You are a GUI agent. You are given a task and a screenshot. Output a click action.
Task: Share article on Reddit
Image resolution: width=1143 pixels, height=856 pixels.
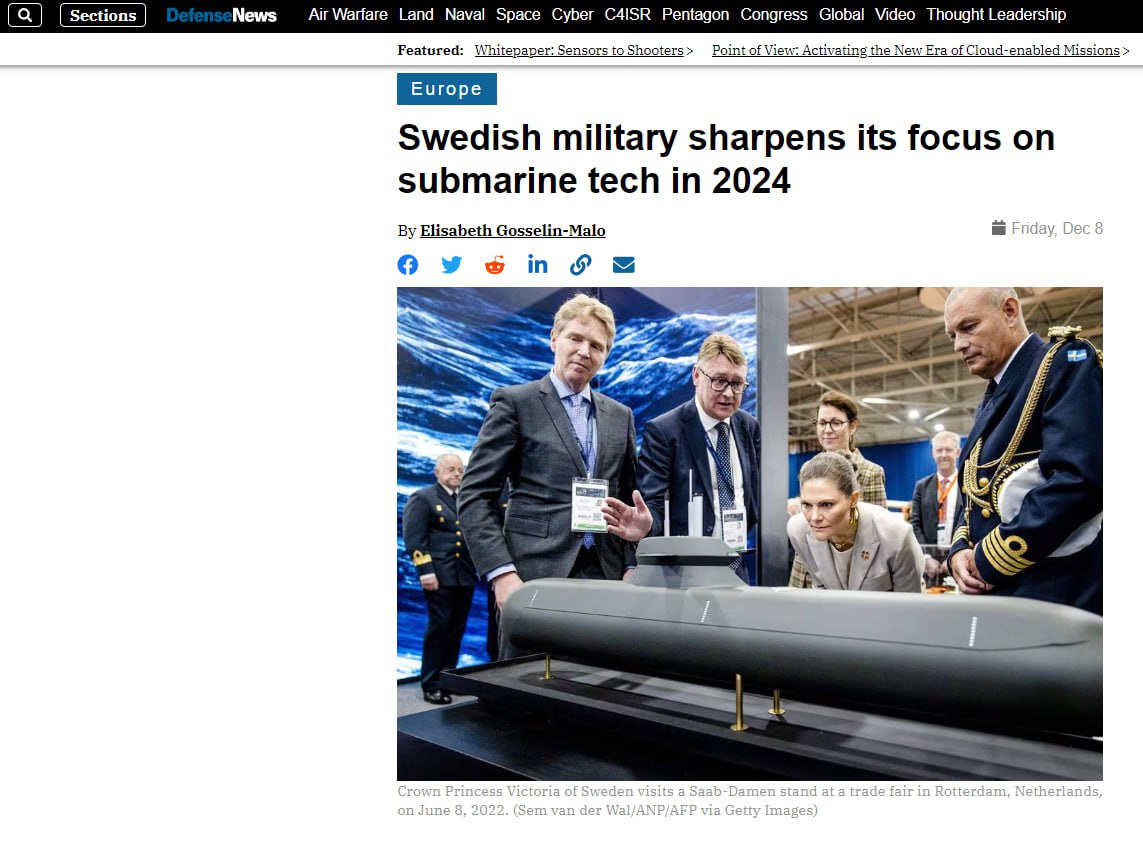495,265
